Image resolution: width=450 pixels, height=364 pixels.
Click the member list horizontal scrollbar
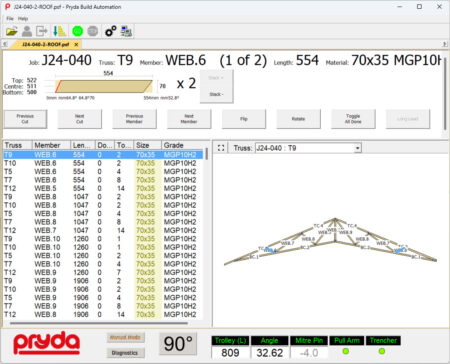click(x=99, y=323)
